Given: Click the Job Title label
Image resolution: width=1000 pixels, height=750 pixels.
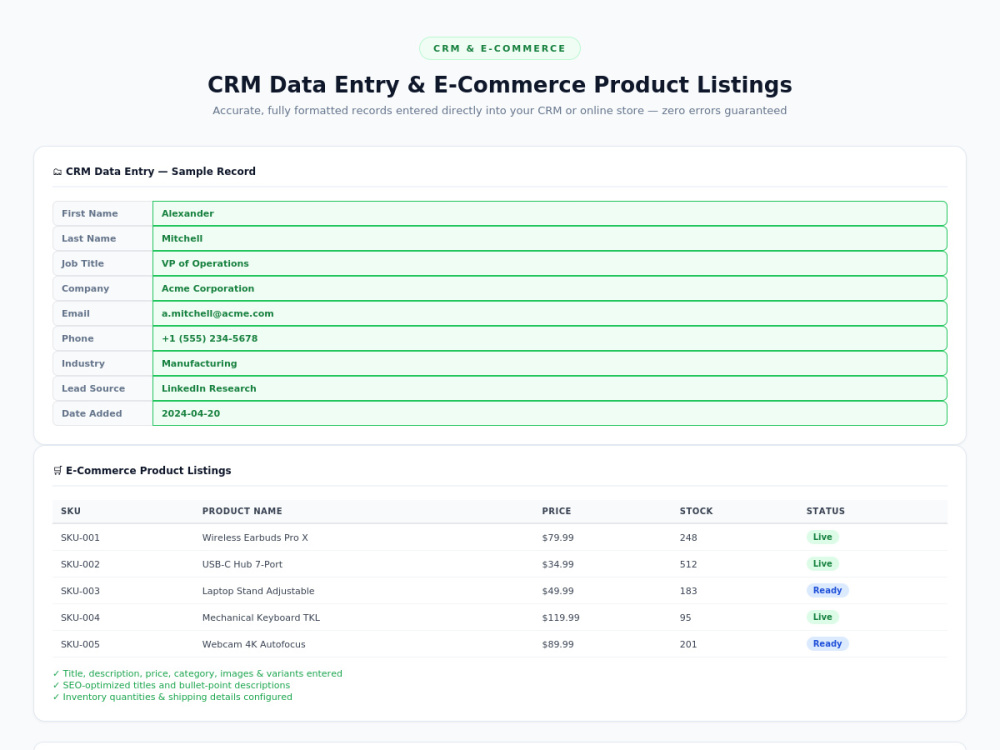Looking at the screenshot, I should tap(83, 263).
